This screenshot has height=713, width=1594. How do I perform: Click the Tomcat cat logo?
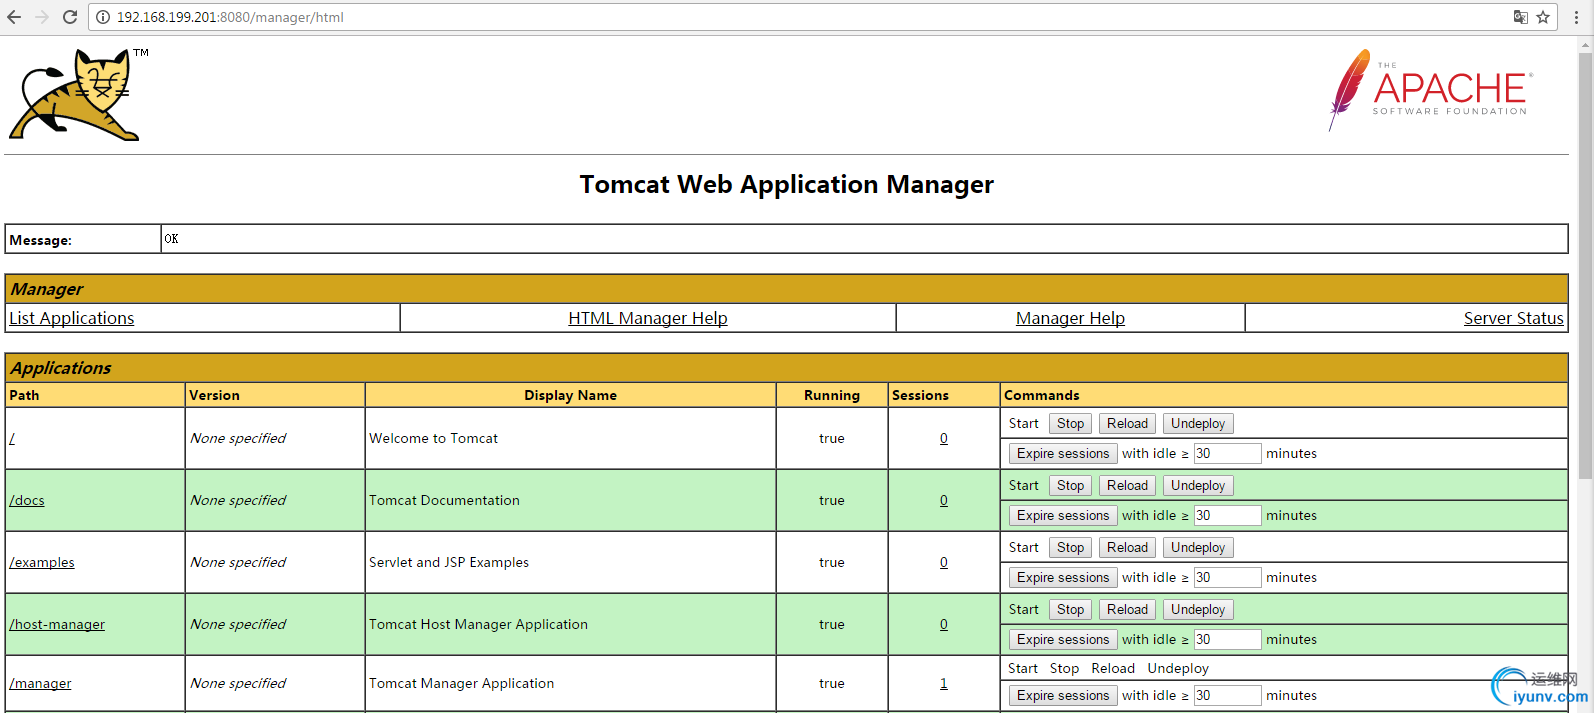pos(78,95)
